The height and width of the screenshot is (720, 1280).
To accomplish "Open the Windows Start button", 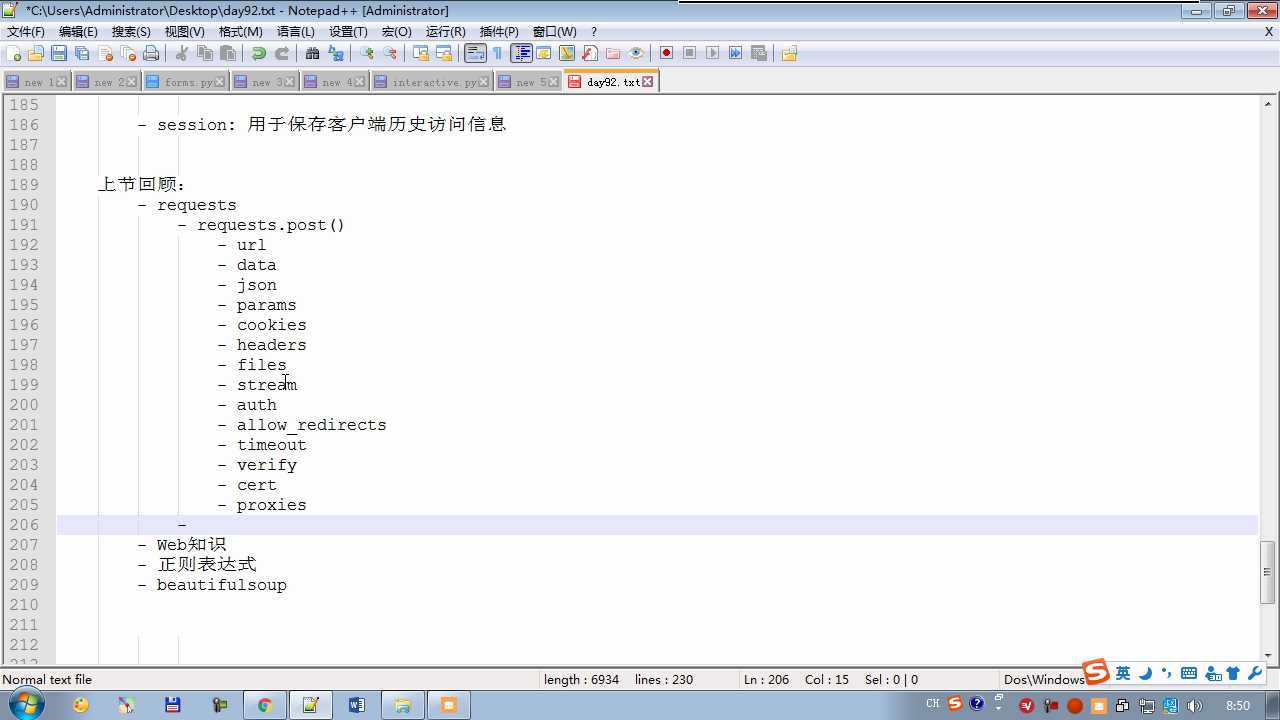I will (x=27, y=705).
